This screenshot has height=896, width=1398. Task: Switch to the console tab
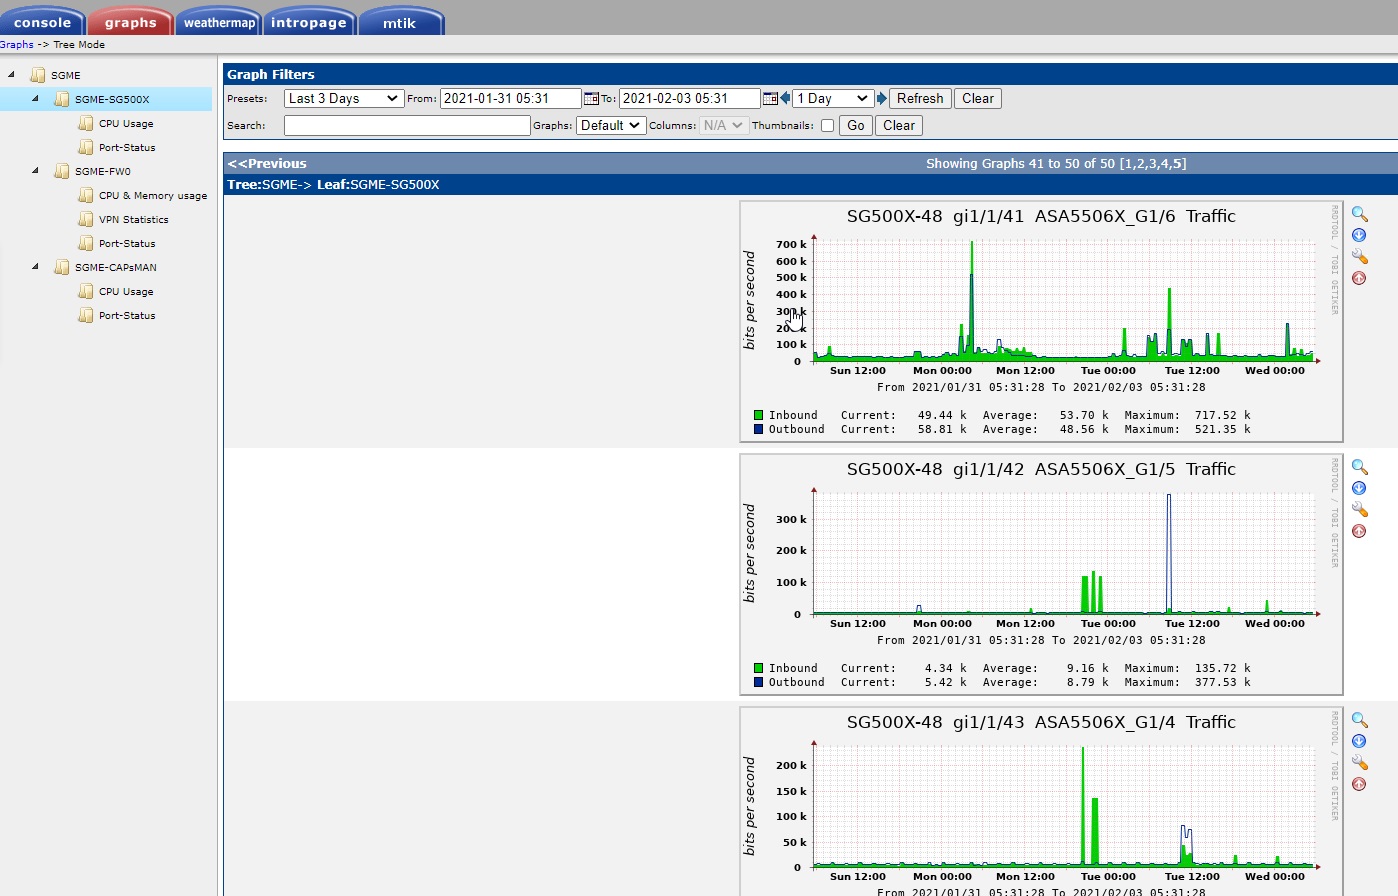(43, 22)
